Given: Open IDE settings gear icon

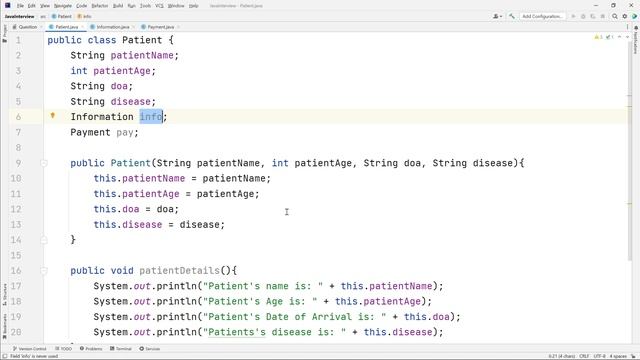Looking at the screenshot, I should point(624,16).
